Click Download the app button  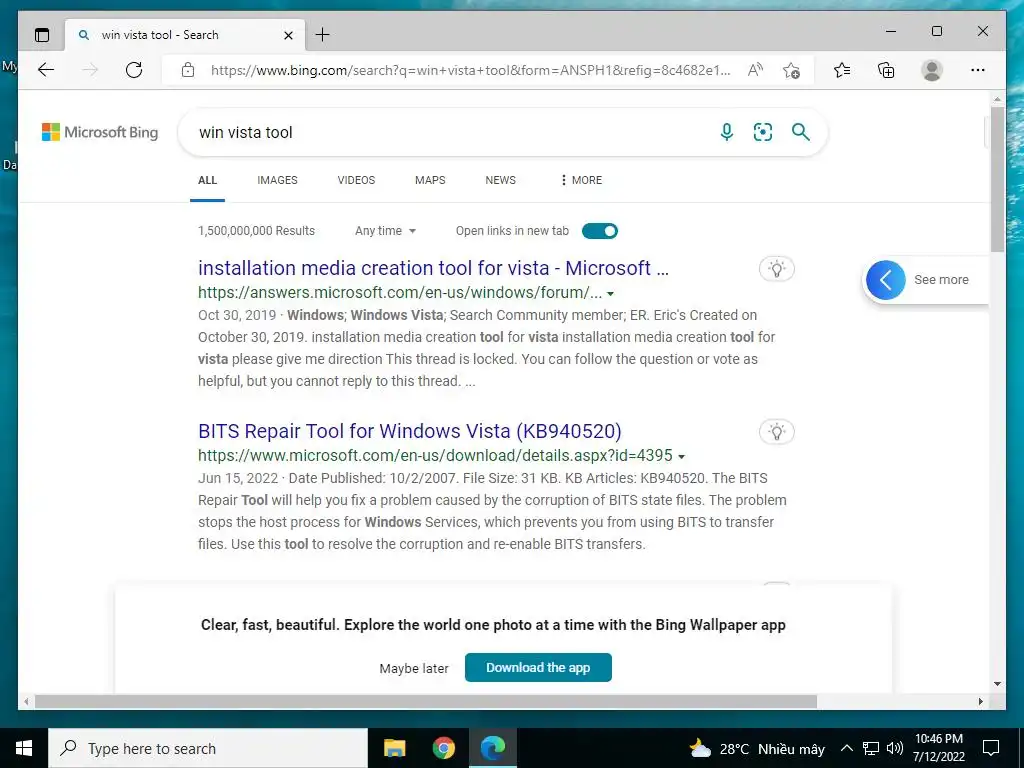[x=538, y=667]
